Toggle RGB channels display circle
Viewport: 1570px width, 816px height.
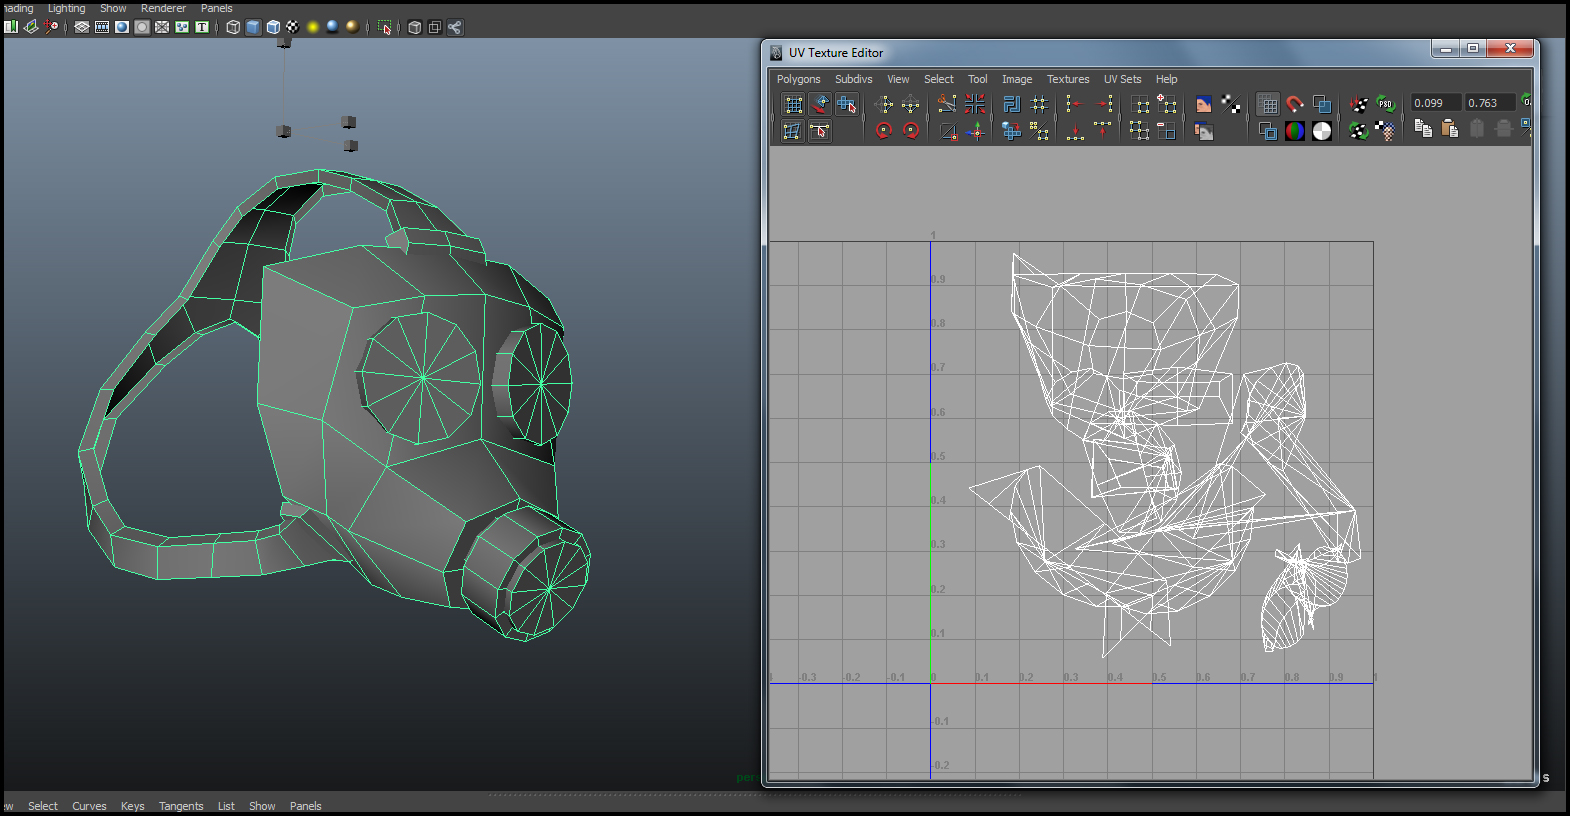pyautogui.click(x=1295, y=131)
